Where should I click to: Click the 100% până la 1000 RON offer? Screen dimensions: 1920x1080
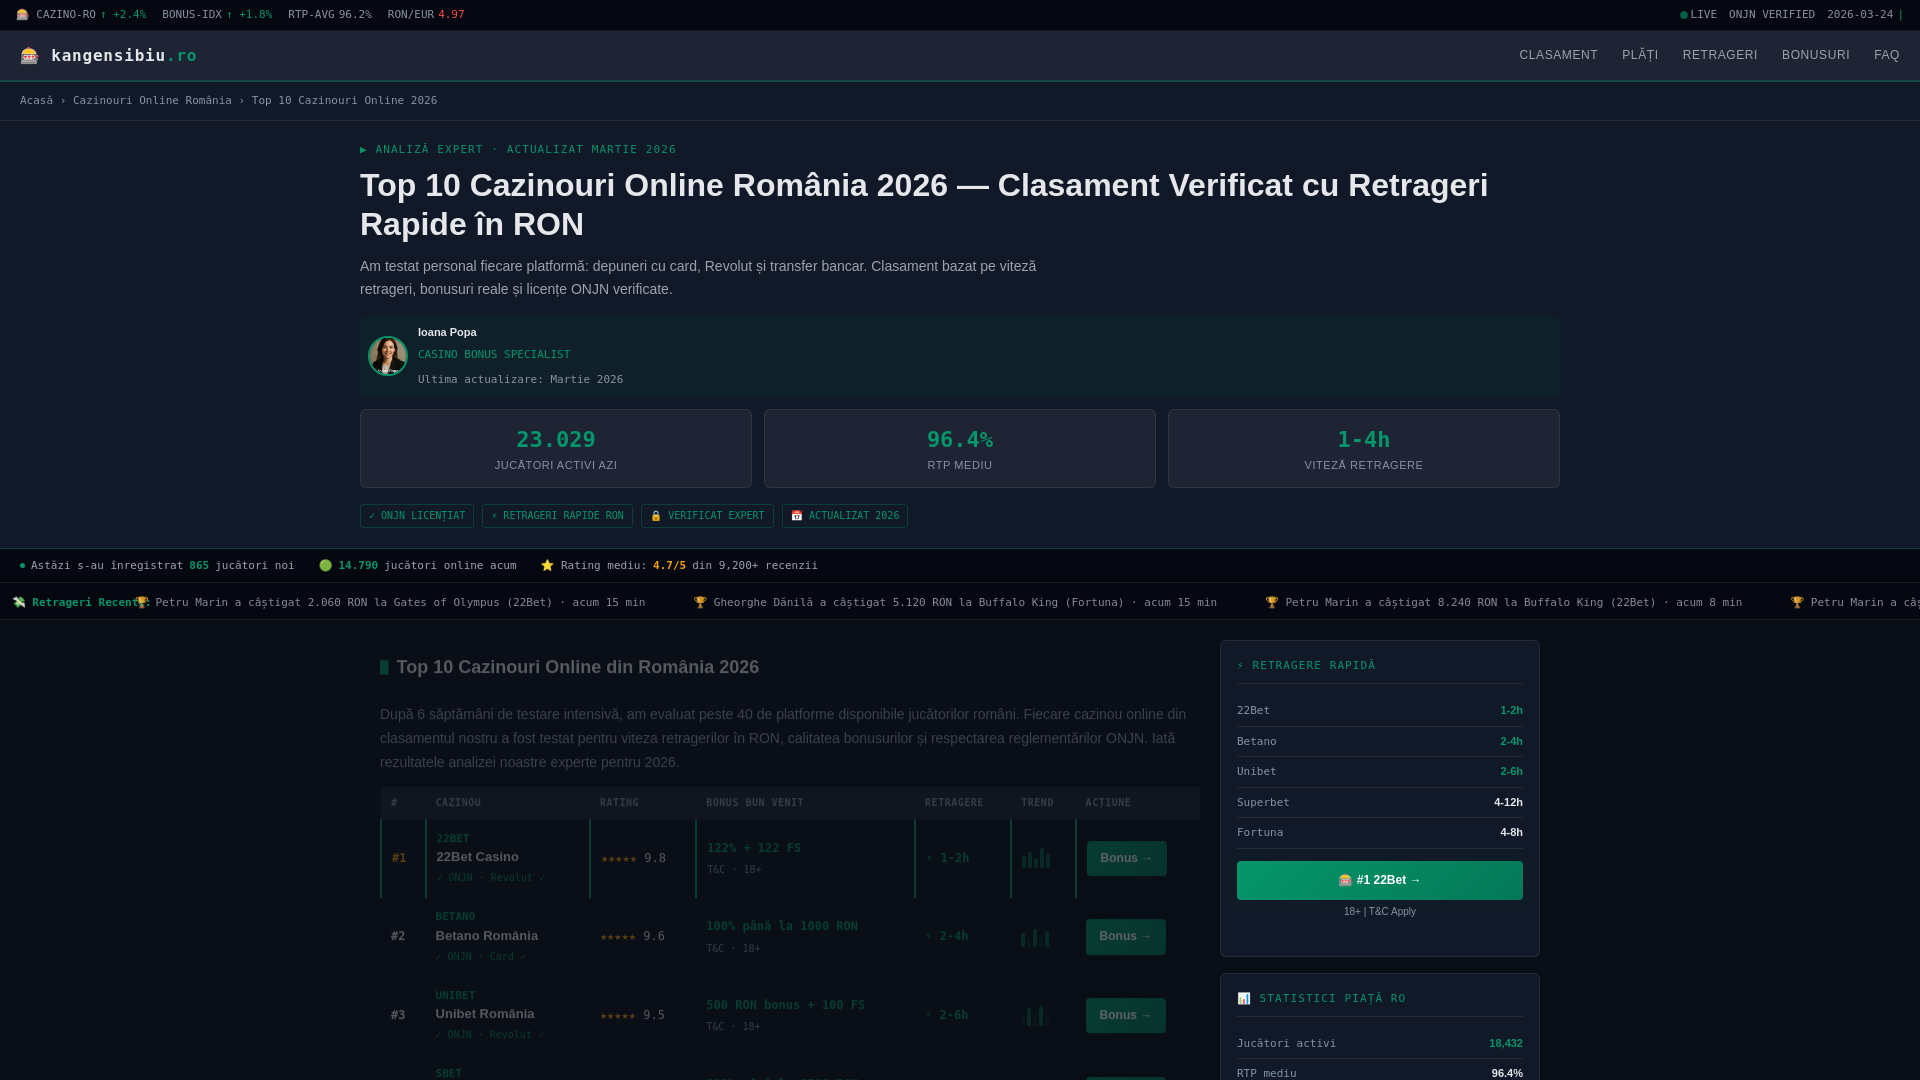[782, 926]
